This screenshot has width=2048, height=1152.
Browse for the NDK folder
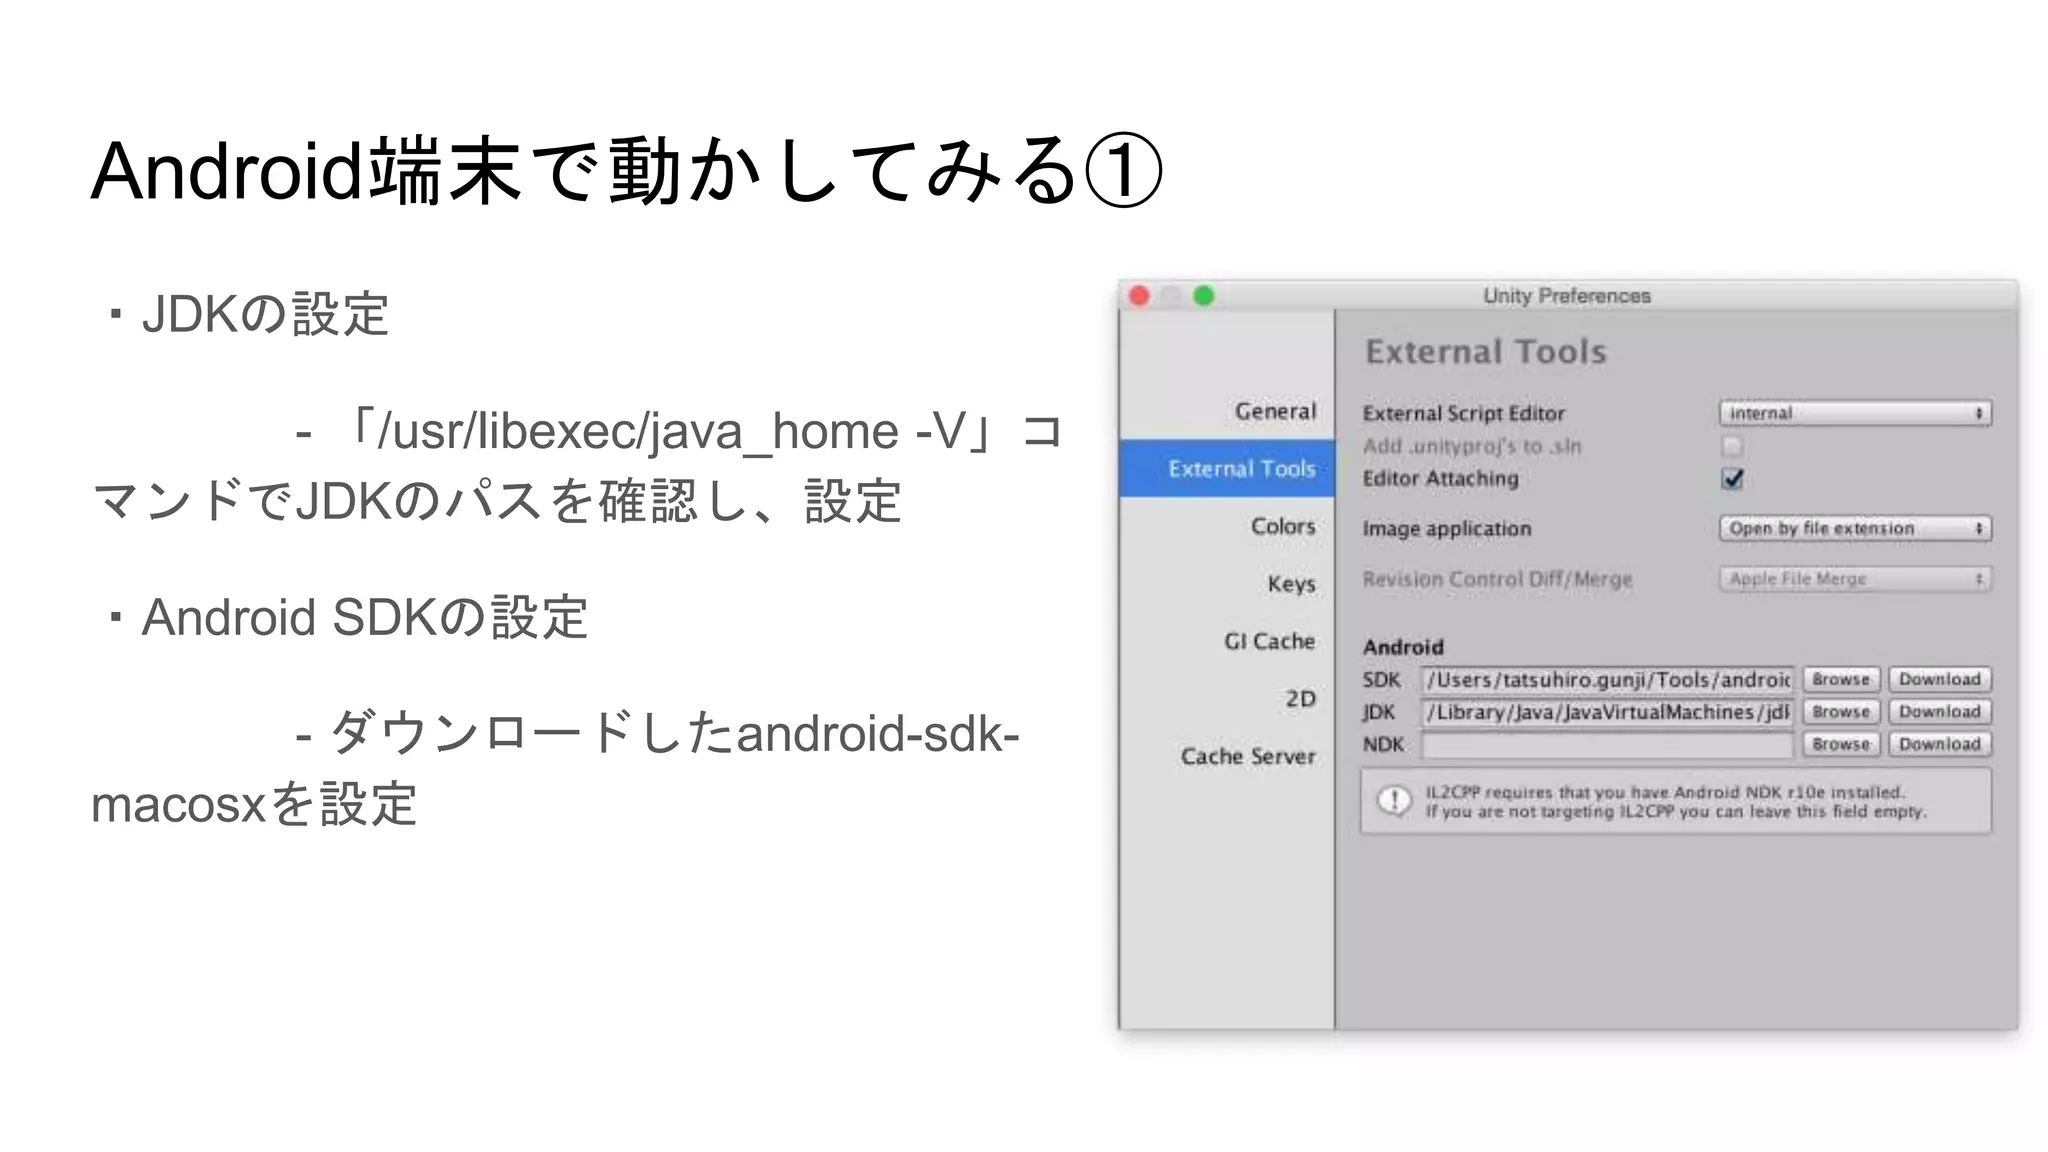pos(1841,745)
